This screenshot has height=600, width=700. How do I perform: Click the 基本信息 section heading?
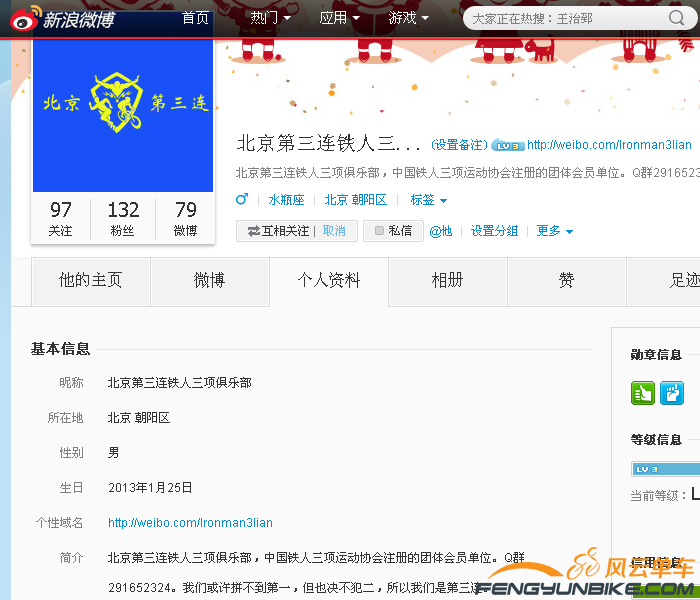[x=60, y=349]
